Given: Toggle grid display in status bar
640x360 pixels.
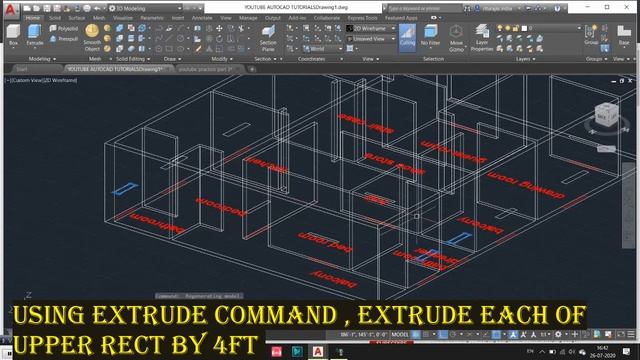Looking at the screenshot, I should click(416, 334).
